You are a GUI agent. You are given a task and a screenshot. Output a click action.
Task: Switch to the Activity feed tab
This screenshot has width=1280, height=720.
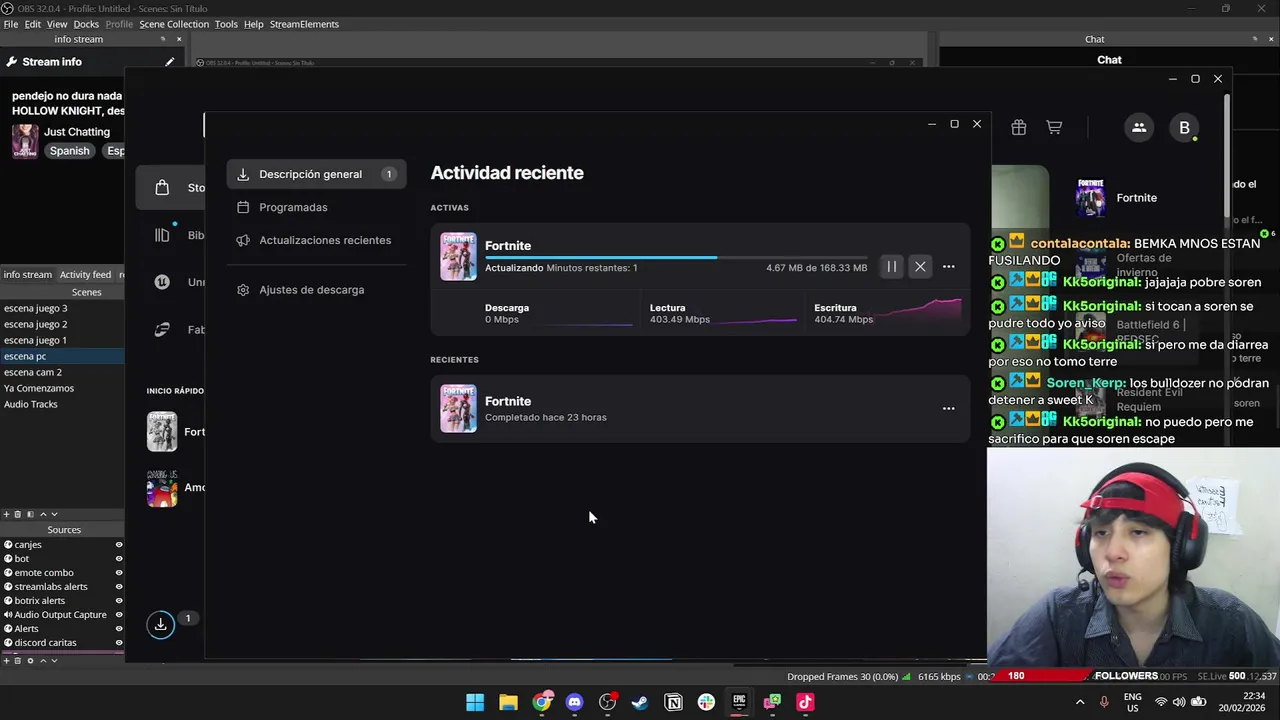point(85,275)
